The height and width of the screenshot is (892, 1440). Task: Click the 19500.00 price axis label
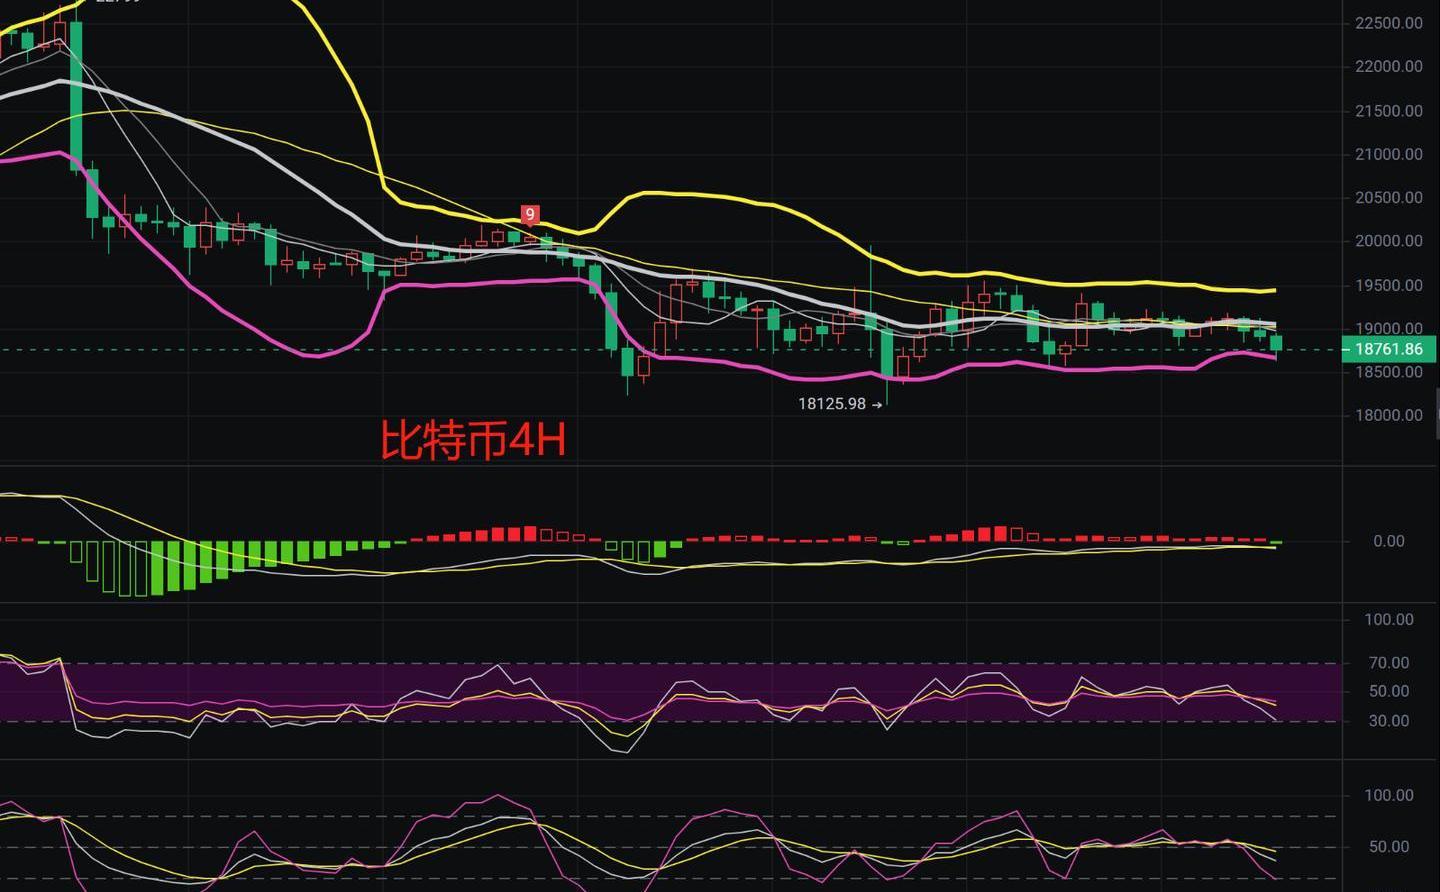pyautogui.click(x=1388, y=285)
